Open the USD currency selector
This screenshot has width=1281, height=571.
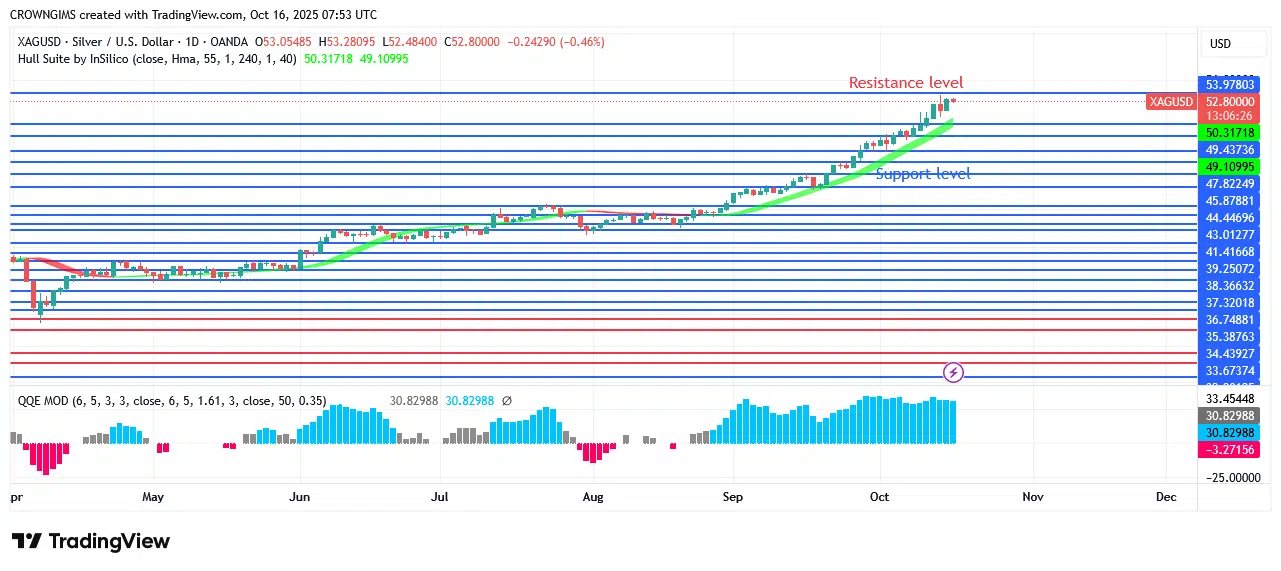click(1220, 44)
